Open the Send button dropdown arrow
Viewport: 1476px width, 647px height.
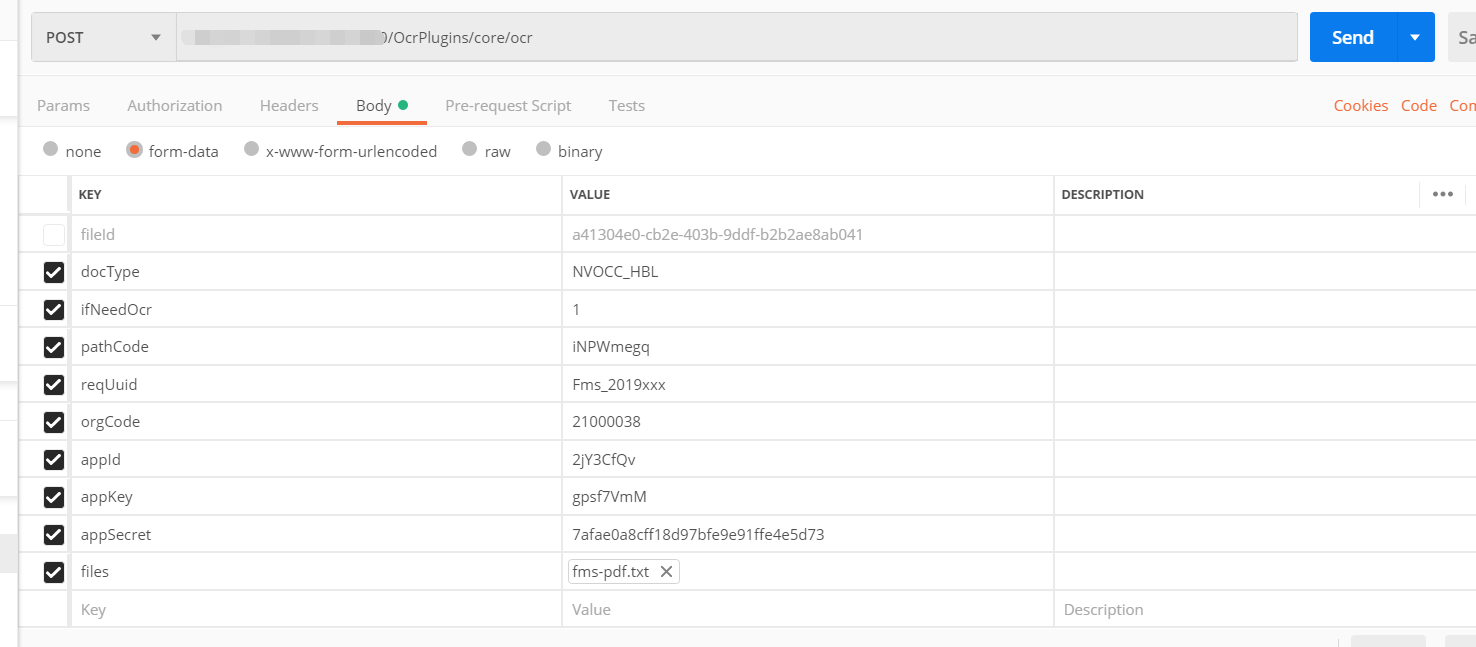(1414, 37)
